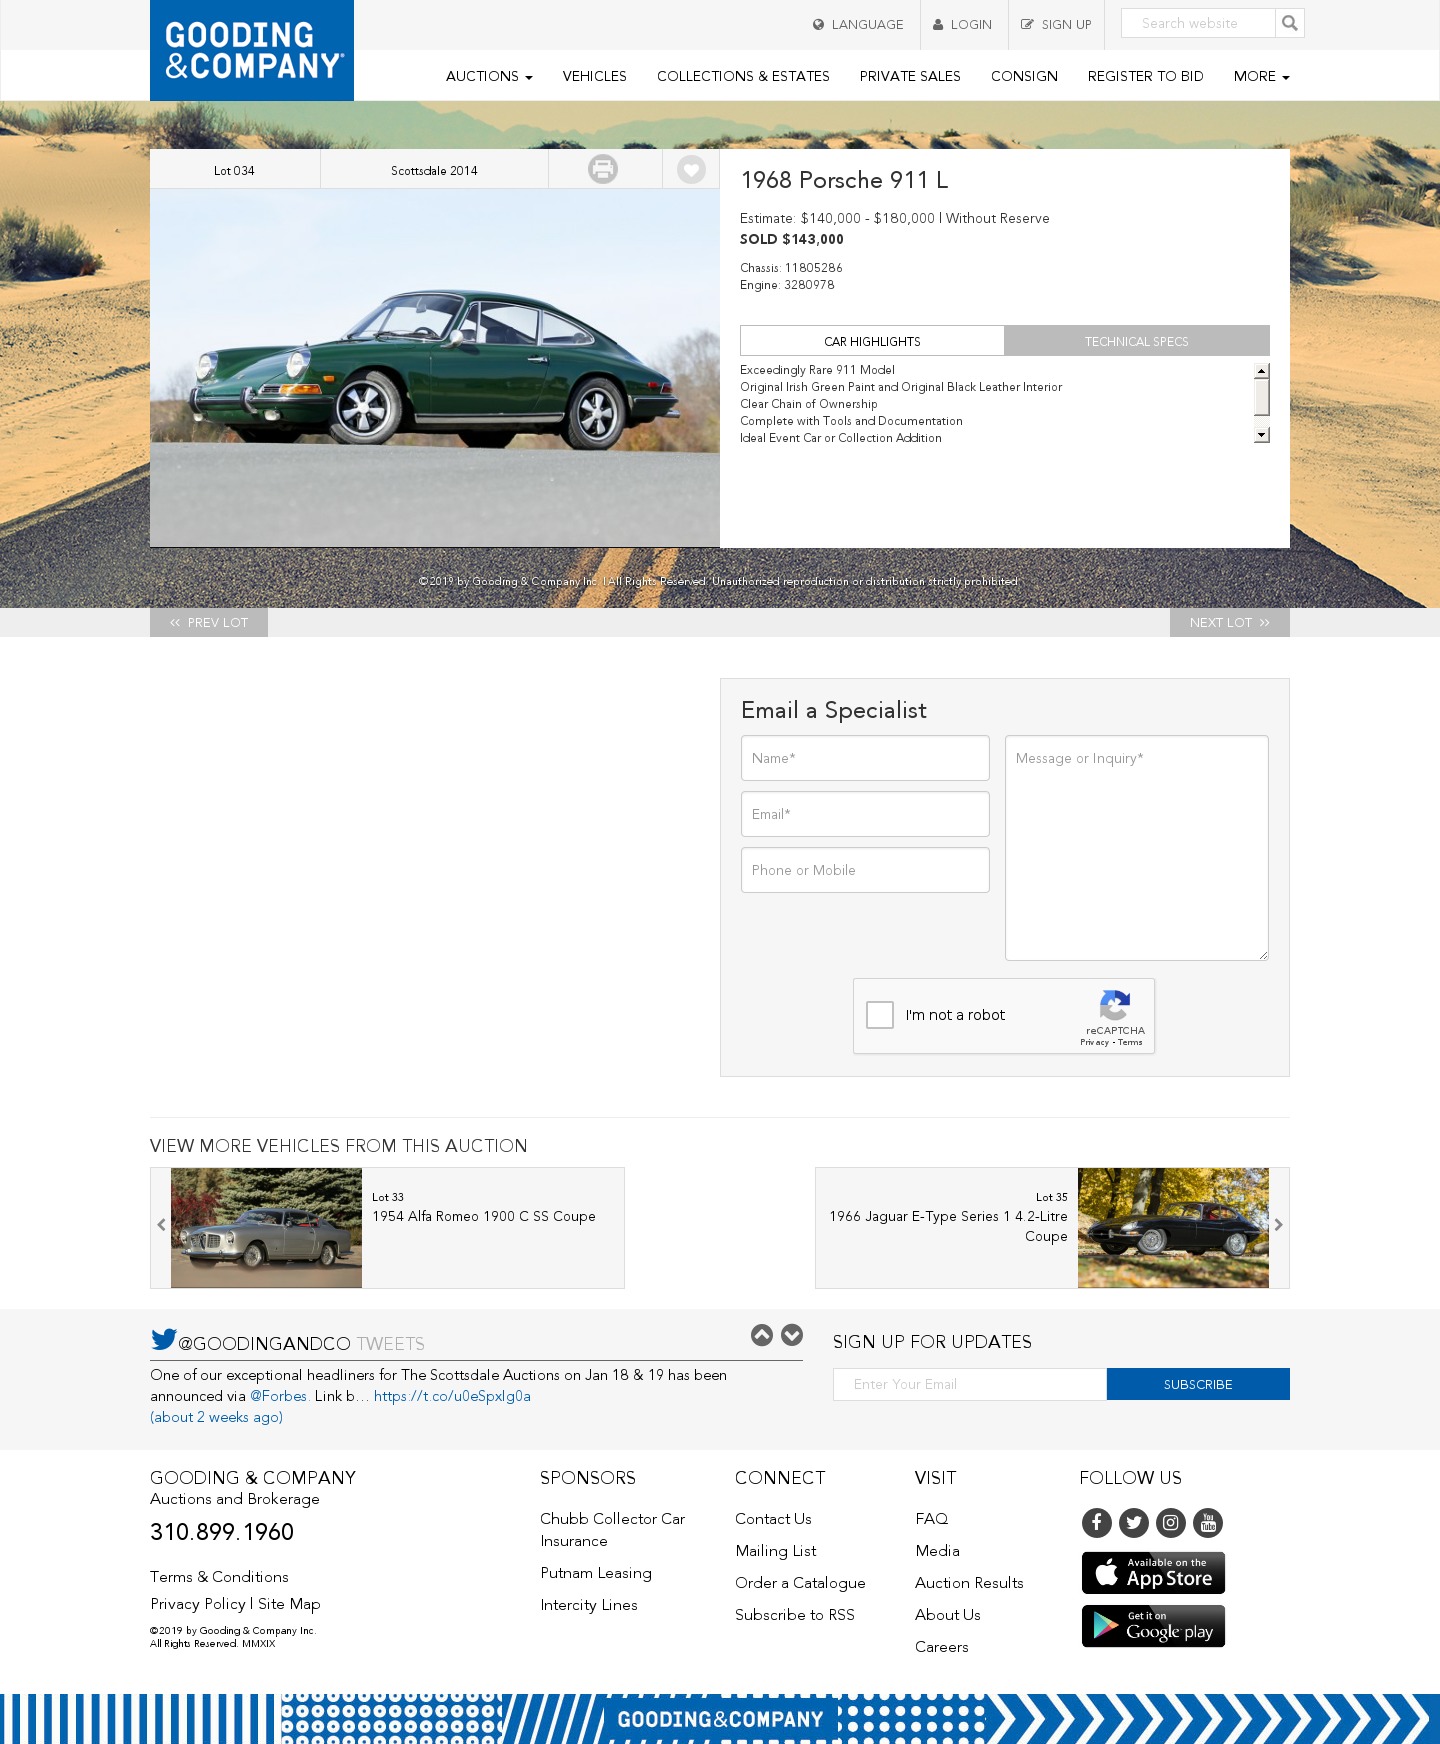Focus the Message or Inquiry box

pos(1137,848)
